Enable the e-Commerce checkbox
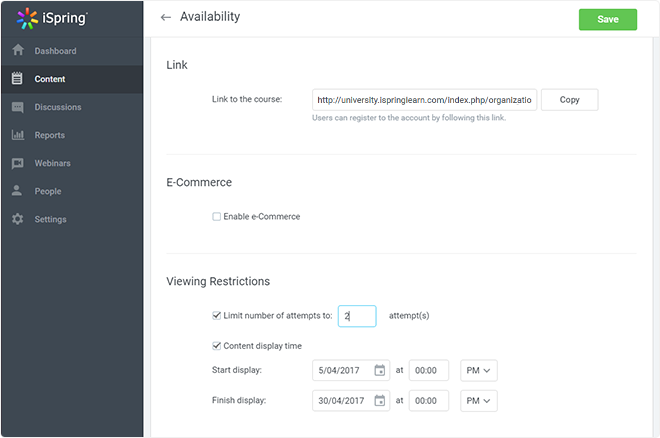This screenshot has height=438, width=660. 216,217
